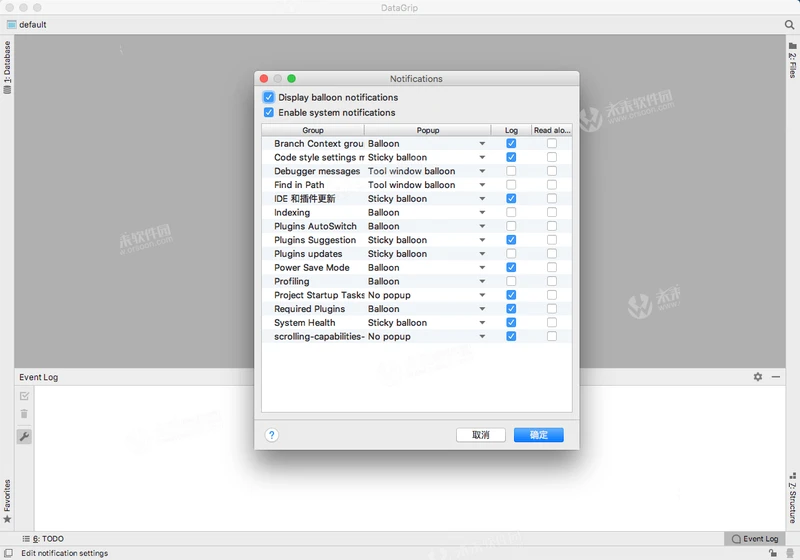The height and width of the screenshot is (560, 800).
Task: Enable Log for Debugger messages
Action: point(511,171)
